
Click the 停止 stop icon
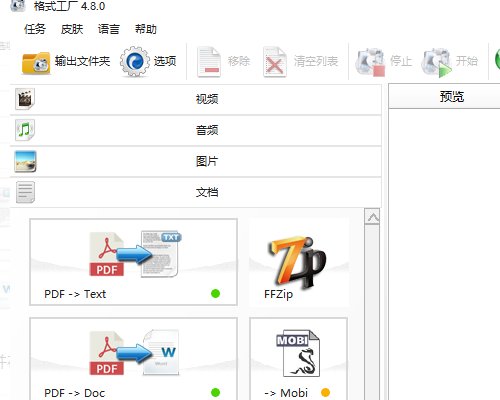pos(370,62)
